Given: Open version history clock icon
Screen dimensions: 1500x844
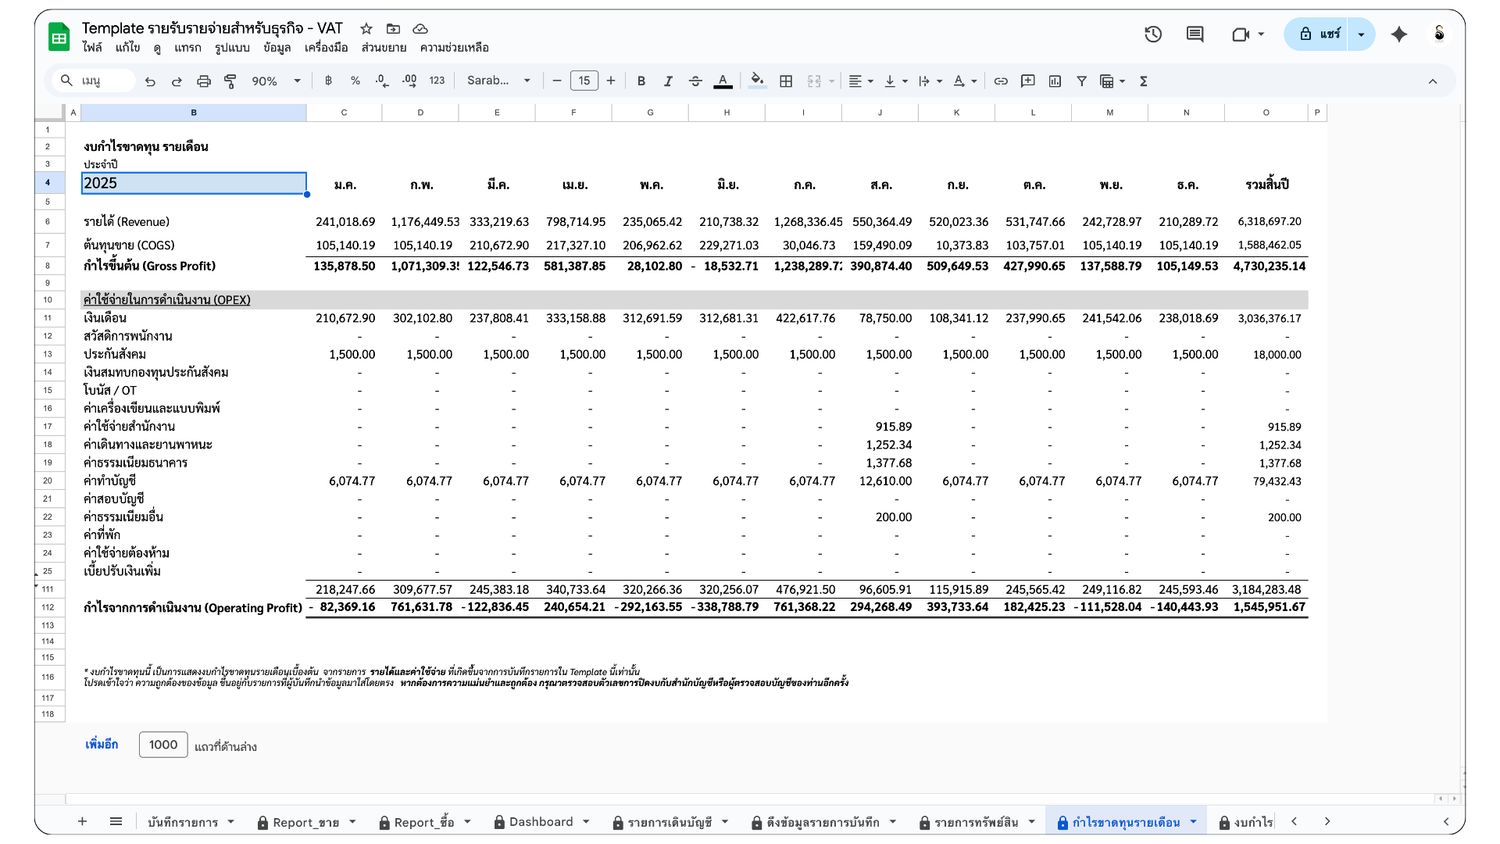Looking at the screenshot, I should click(1153, 34).
